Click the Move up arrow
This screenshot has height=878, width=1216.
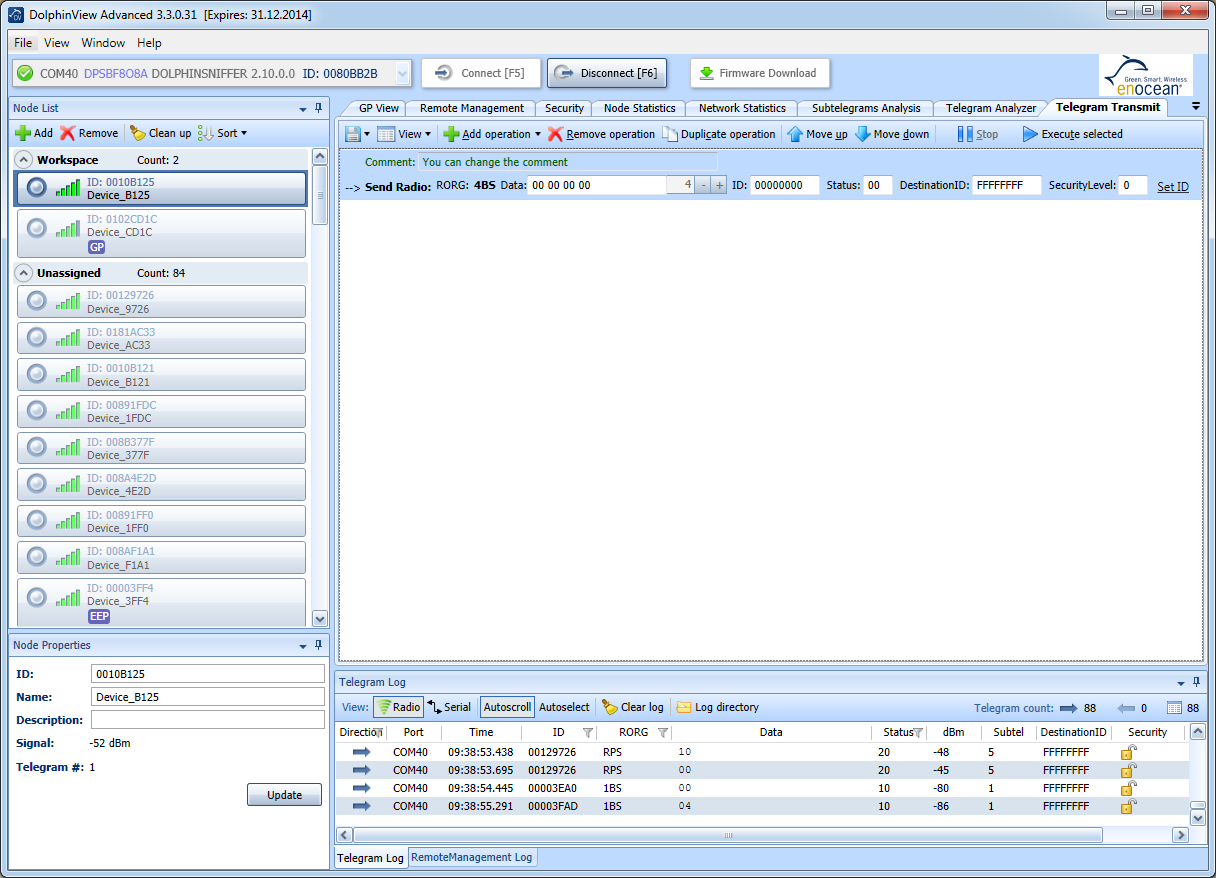795,134
